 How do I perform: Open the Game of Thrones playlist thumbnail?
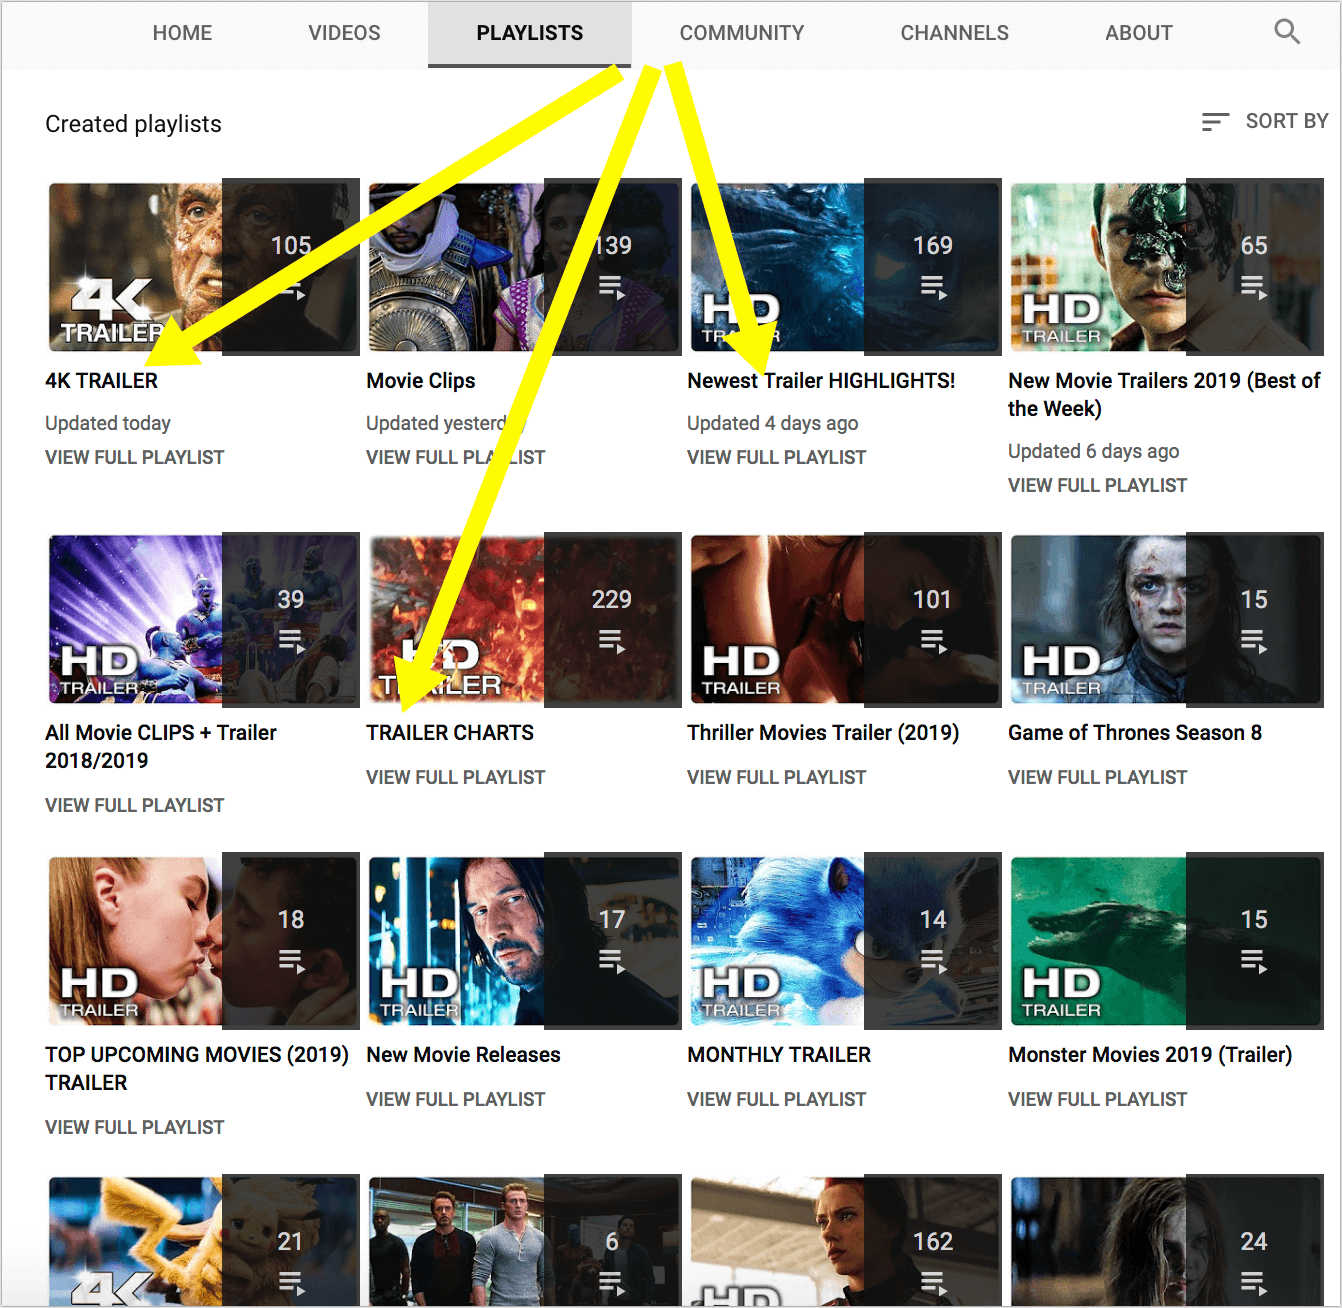pyautogui.click(x=1166, y=620)
